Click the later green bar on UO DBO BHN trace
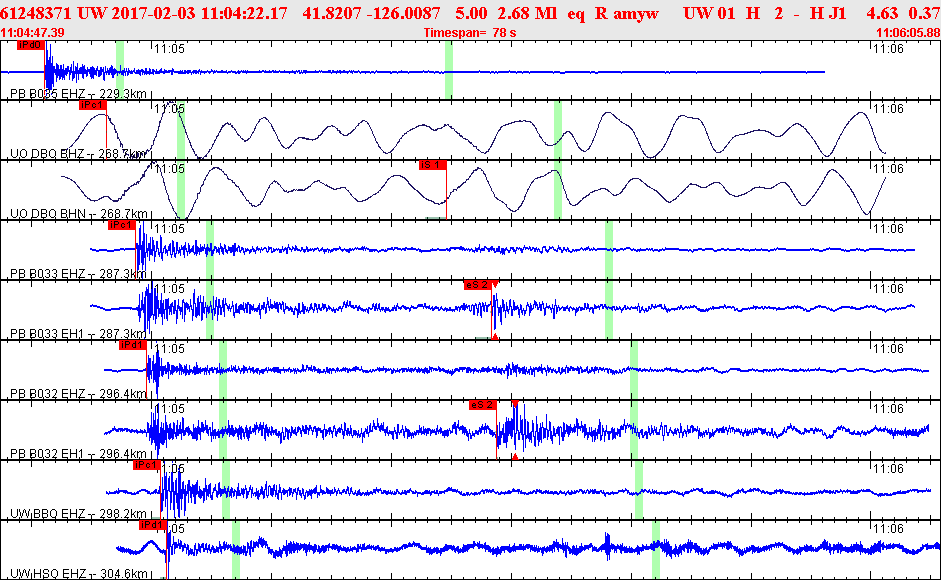The image size is (941, 580). coord(558,189)
